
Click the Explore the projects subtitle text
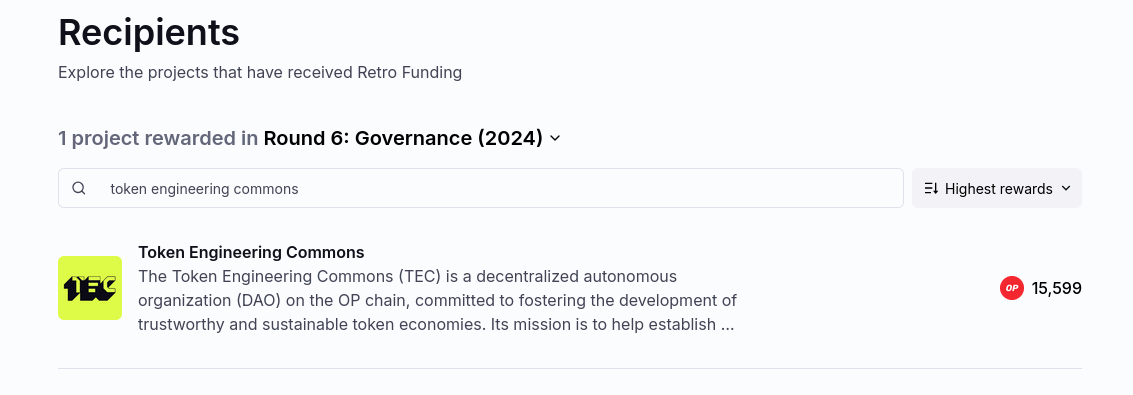click(x=260, y=72)
